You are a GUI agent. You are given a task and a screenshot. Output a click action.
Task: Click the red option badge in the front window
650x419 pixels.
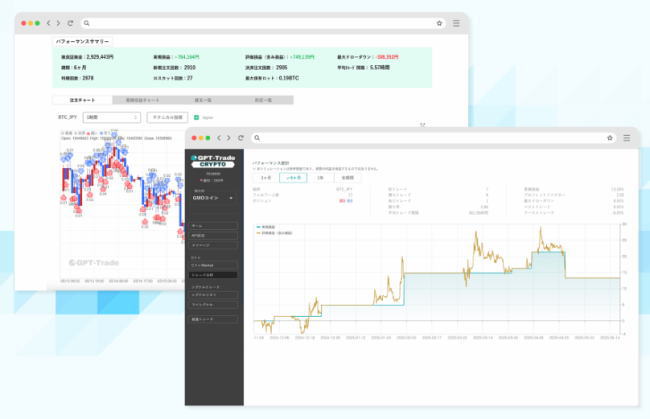coord(342,201)
